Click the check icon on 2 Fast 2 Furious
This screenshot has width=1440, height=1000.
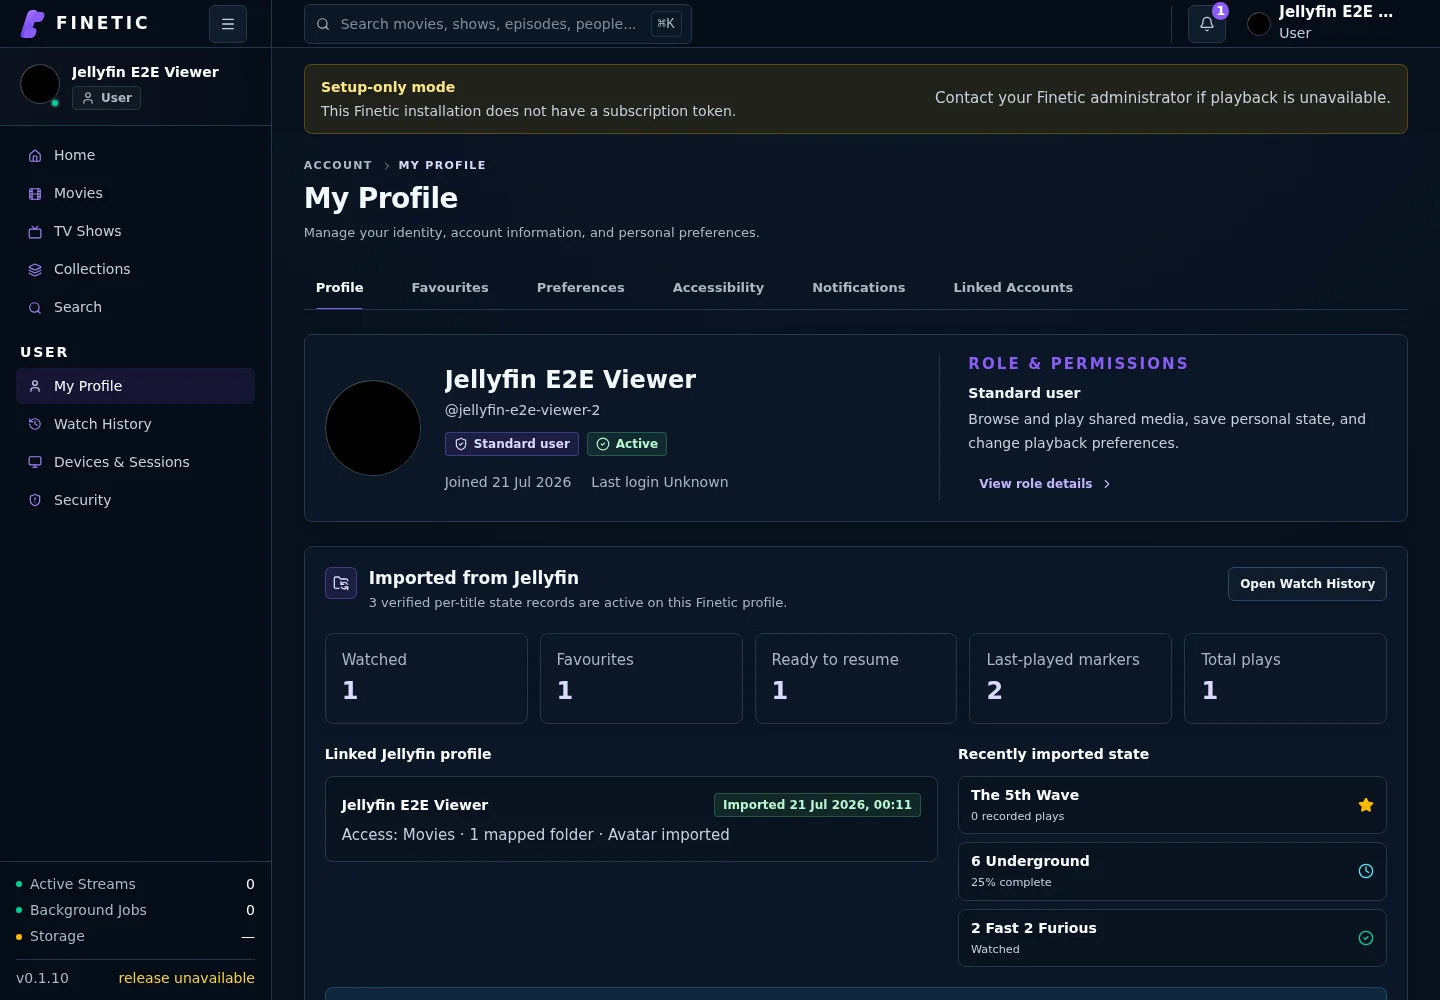pyautogui.click(x=1366, y=938)
